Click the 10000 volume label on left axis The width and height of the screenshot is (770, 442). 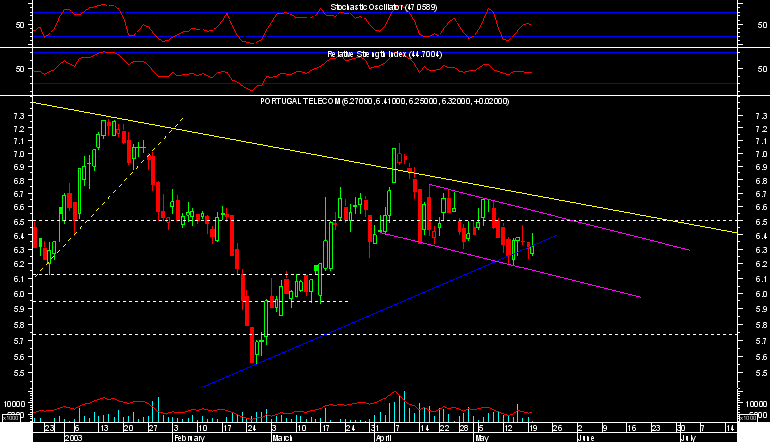coord(14,404)
